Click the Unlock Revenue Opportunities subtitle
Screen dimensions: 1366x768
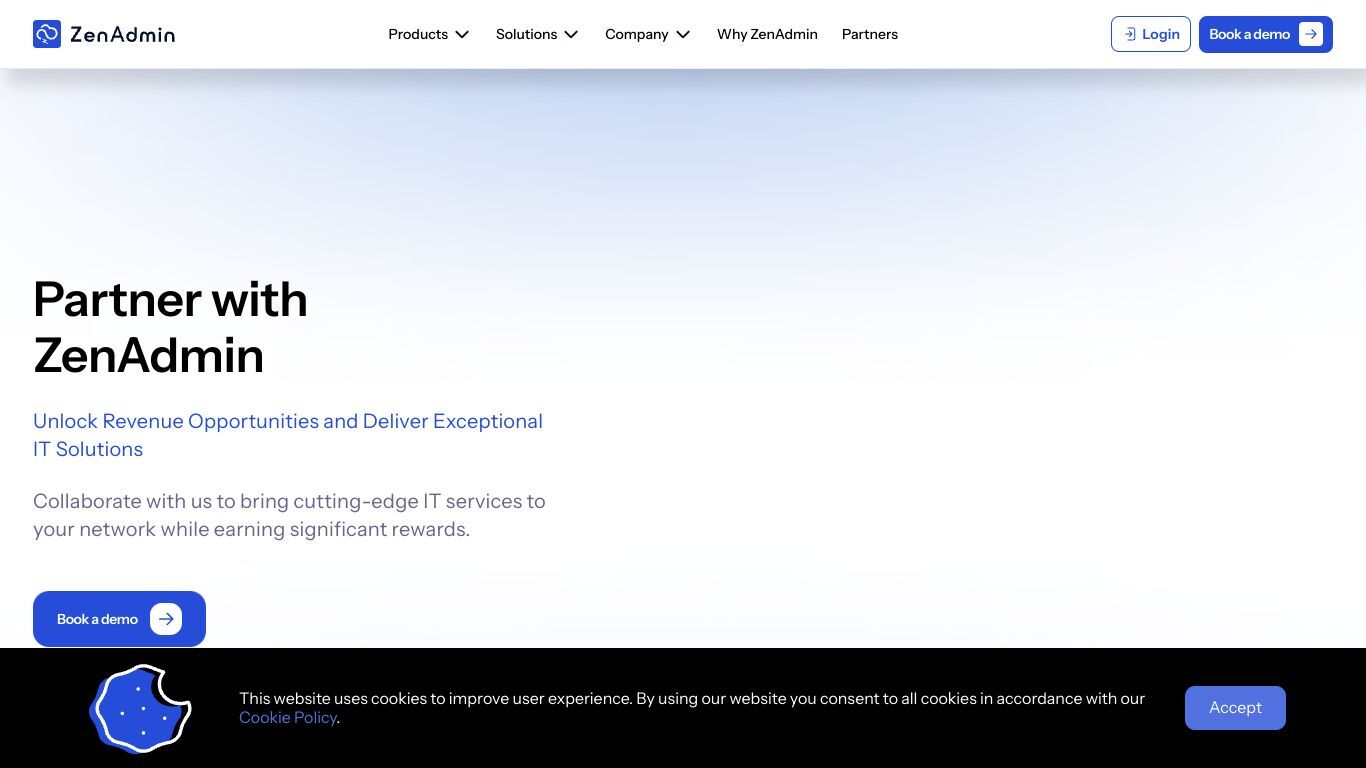coord(288,435)
